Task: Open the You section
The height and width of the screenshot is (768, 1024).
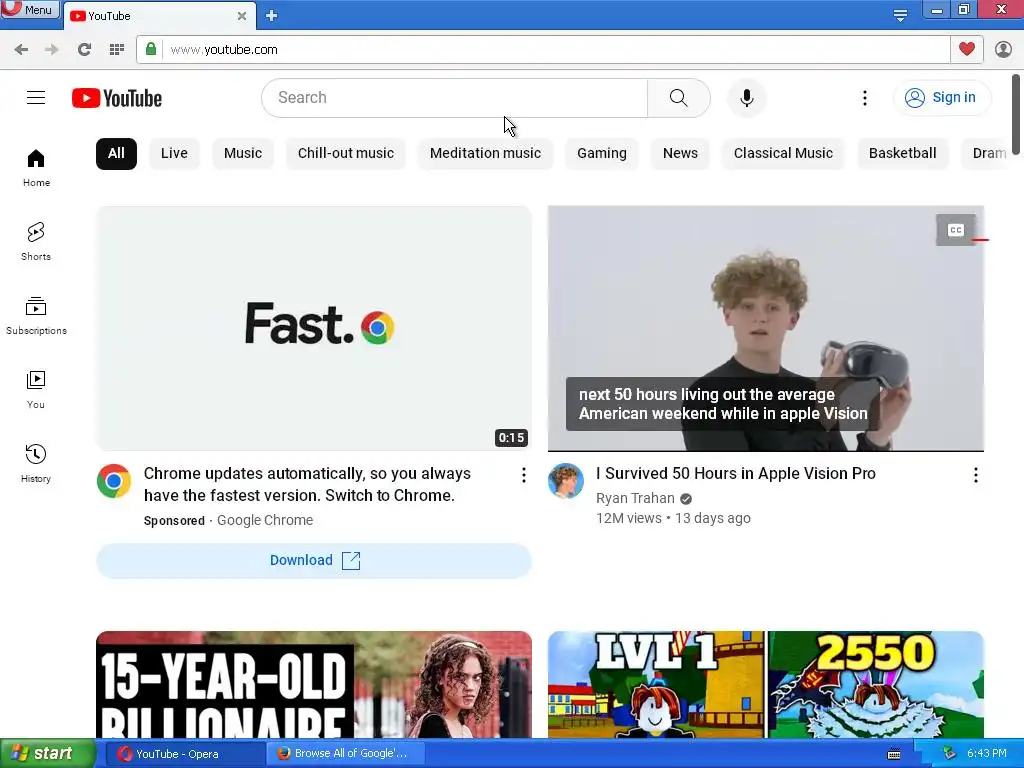Action: click(36, 390)
